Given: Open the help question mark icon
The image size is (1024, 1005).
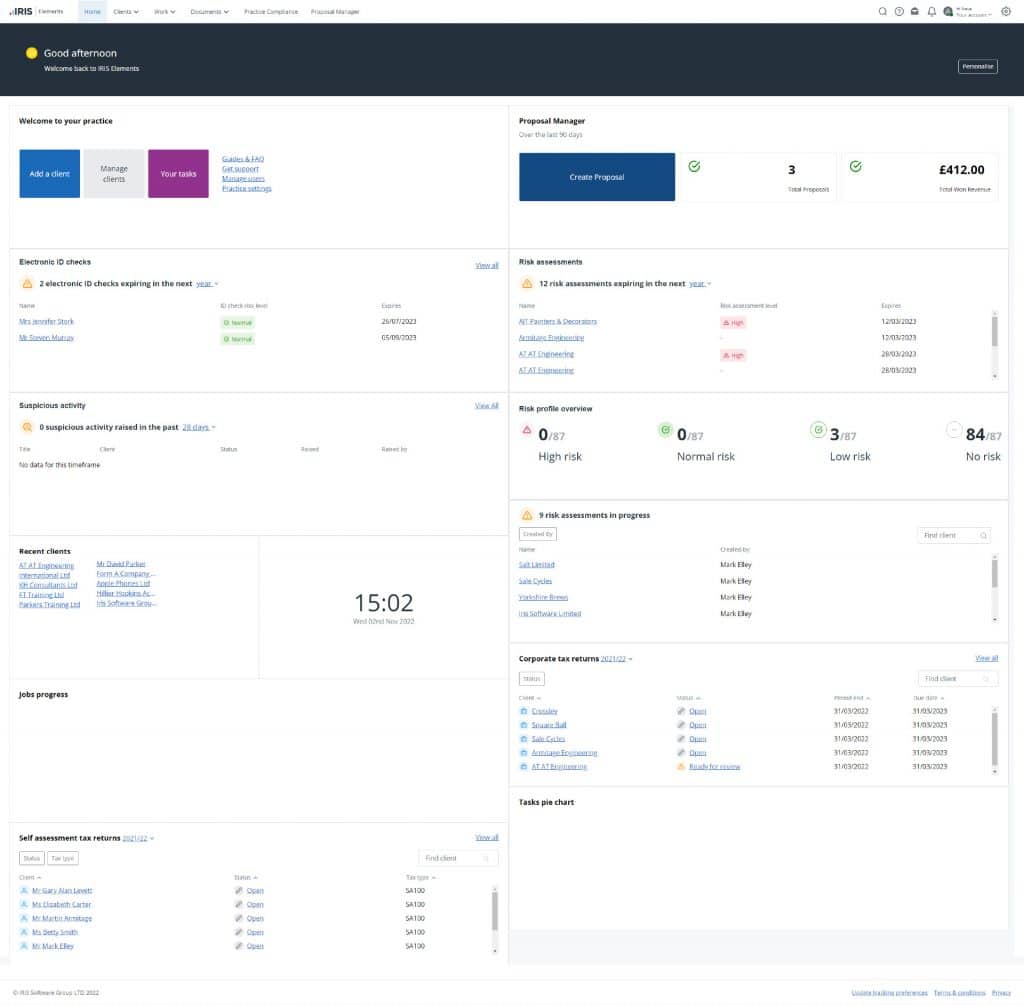Looking at the screenshot, I should [x=899, y=11].
